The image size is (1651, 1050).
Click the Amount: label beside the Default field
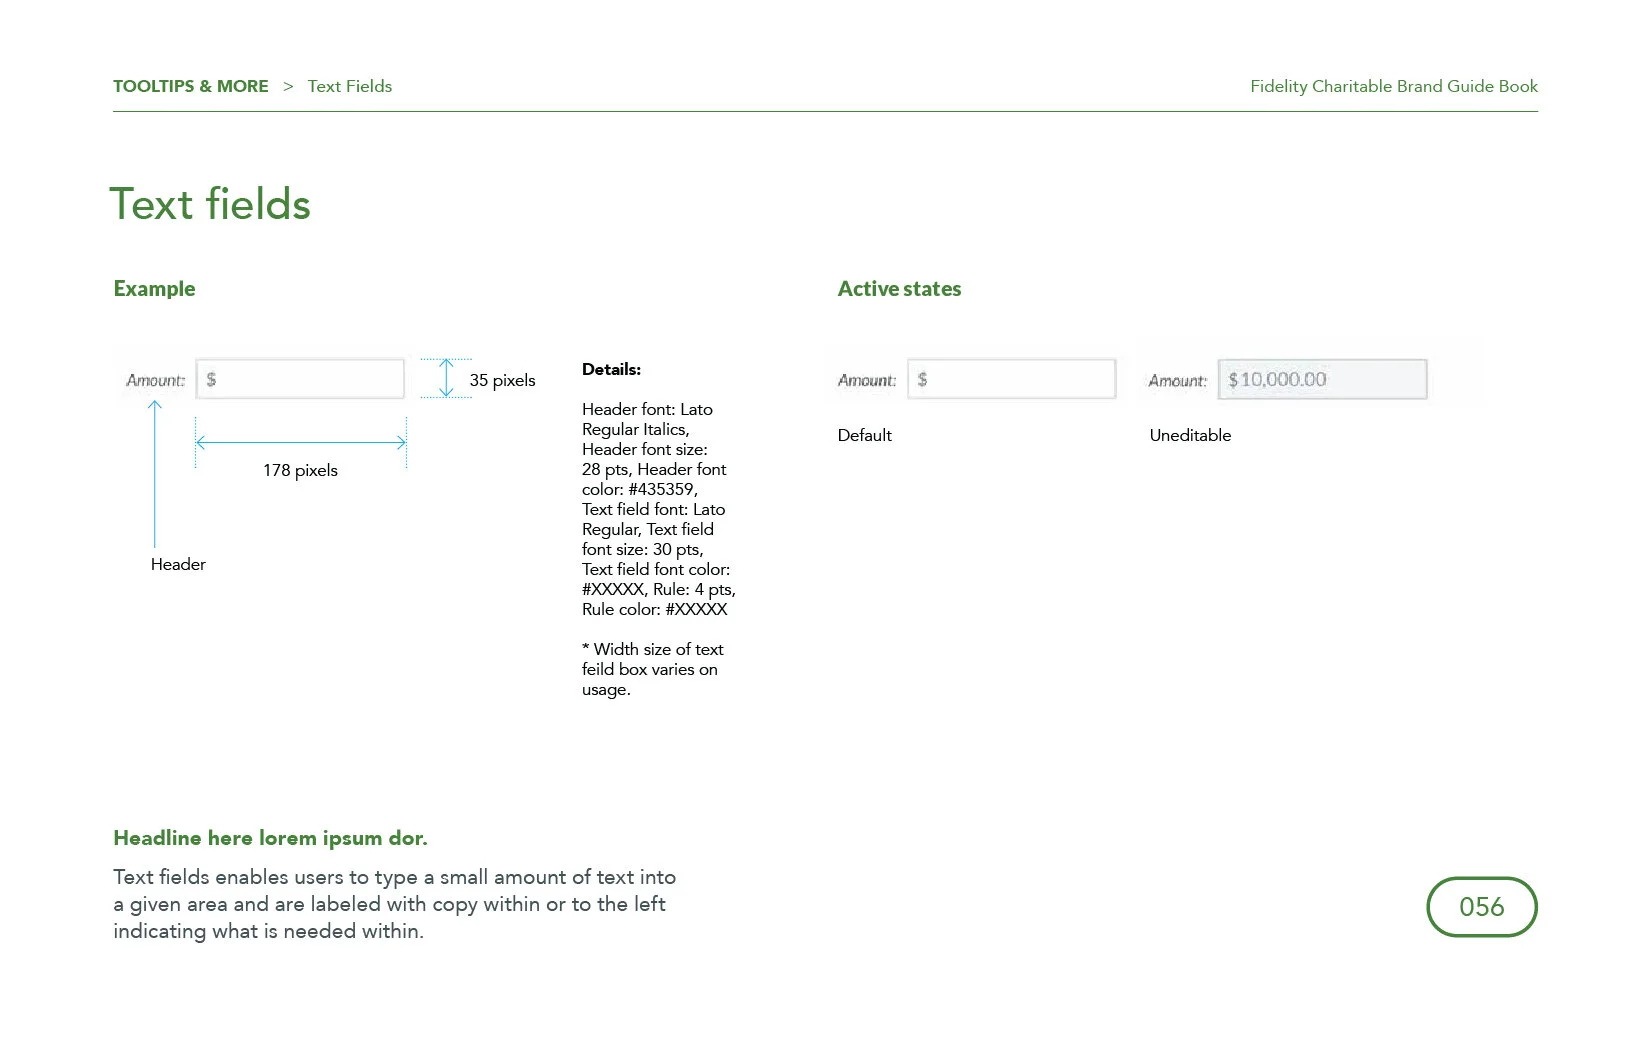(x=867, y=380)
